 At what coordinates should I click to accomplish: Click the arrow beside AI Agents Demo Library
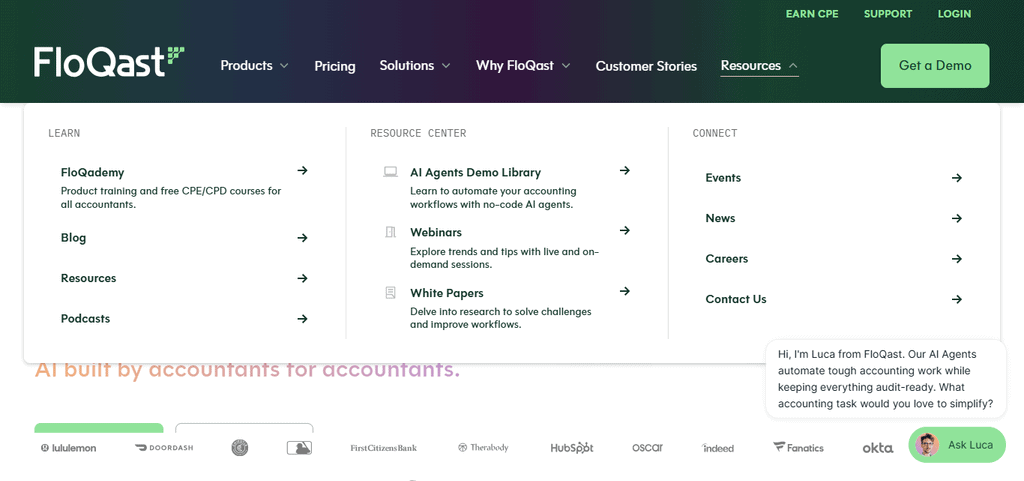625,170
